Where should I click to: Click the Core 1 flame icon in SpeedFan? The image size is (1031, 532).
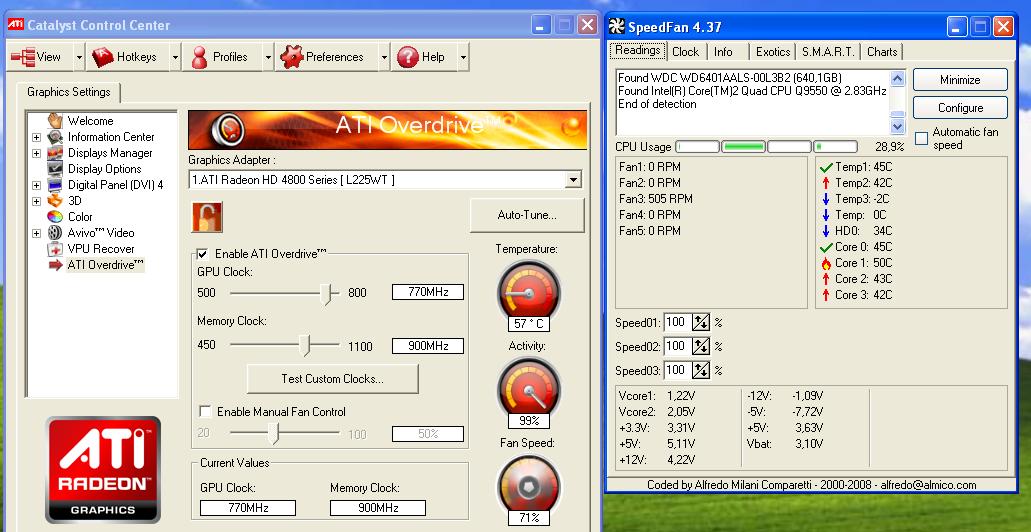tap(826, 263)
